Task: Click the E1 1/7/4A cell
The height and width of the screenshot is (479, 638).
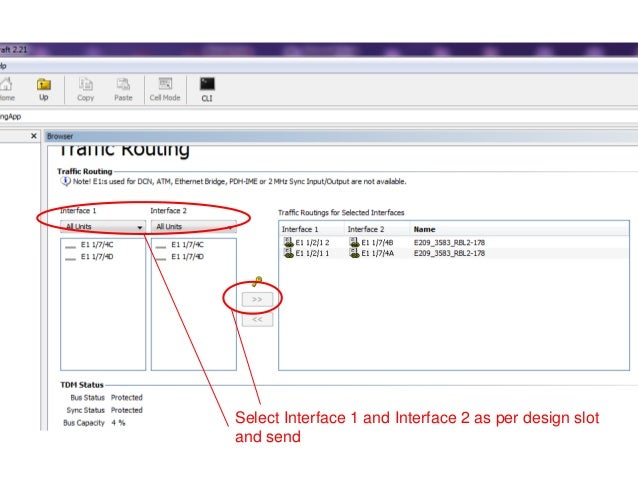Action: coord(377,253)
